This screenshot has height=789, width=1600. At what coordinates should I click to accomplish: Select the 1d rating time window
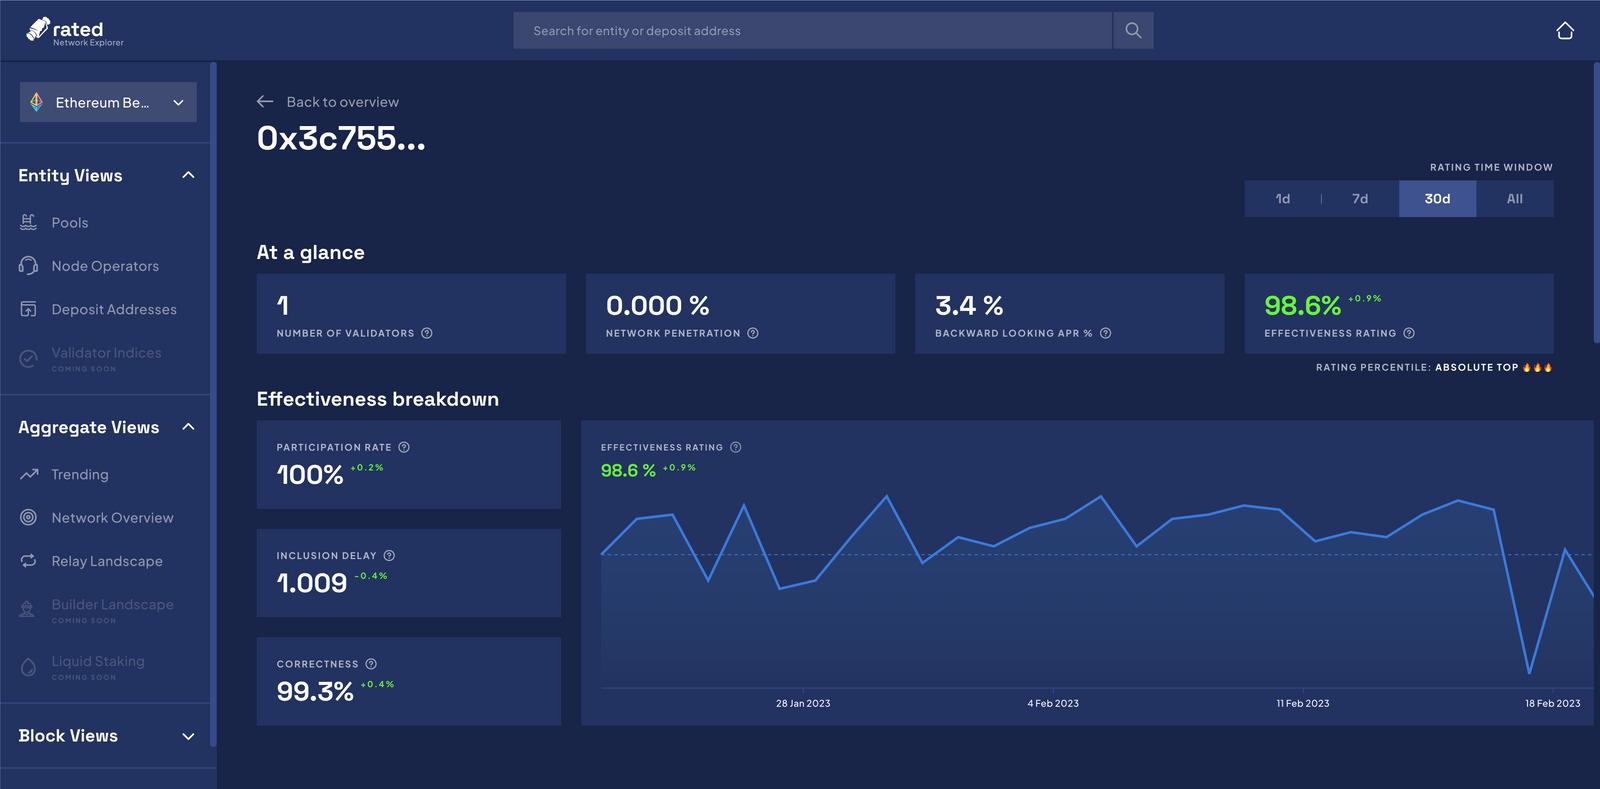[1283, 199]
